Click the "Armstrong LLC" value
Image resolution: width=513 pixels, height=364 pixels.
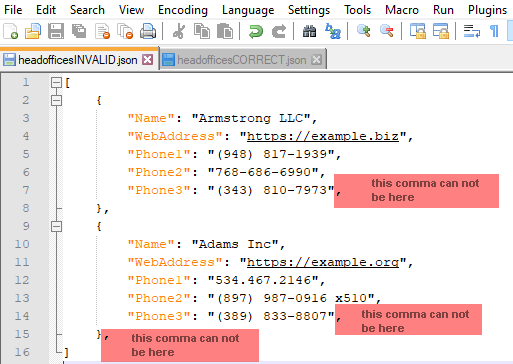[251, 118]
